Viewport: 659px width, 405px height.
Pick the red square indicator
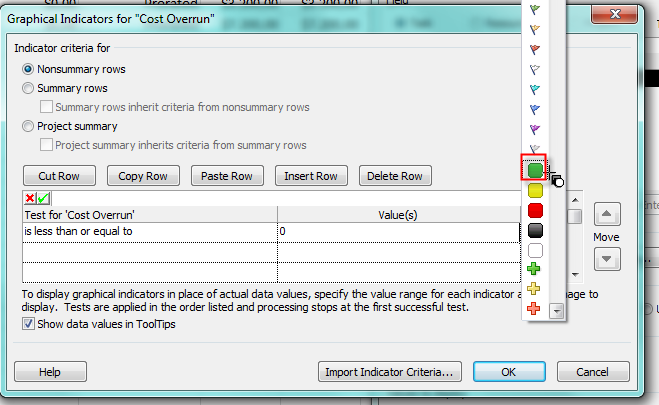tap(535, 210)
